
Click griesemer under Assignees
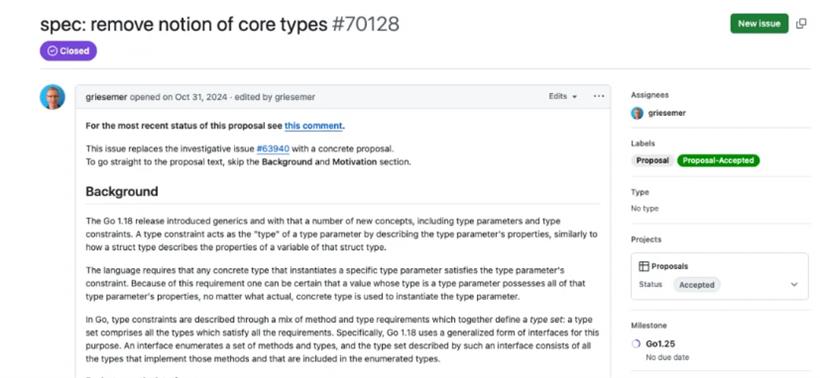pyautogui.click(x=667, y=113)
